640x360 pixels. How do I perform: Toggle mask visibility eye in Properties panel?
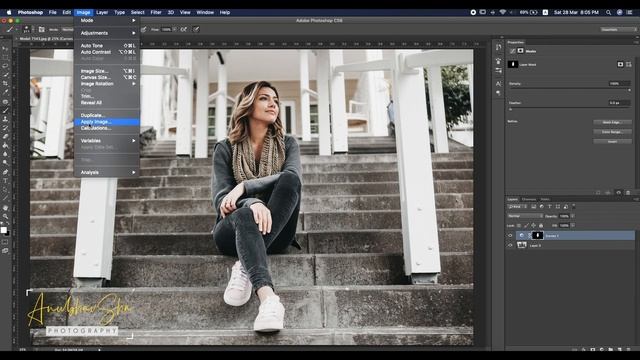click(x=618, y=193)
